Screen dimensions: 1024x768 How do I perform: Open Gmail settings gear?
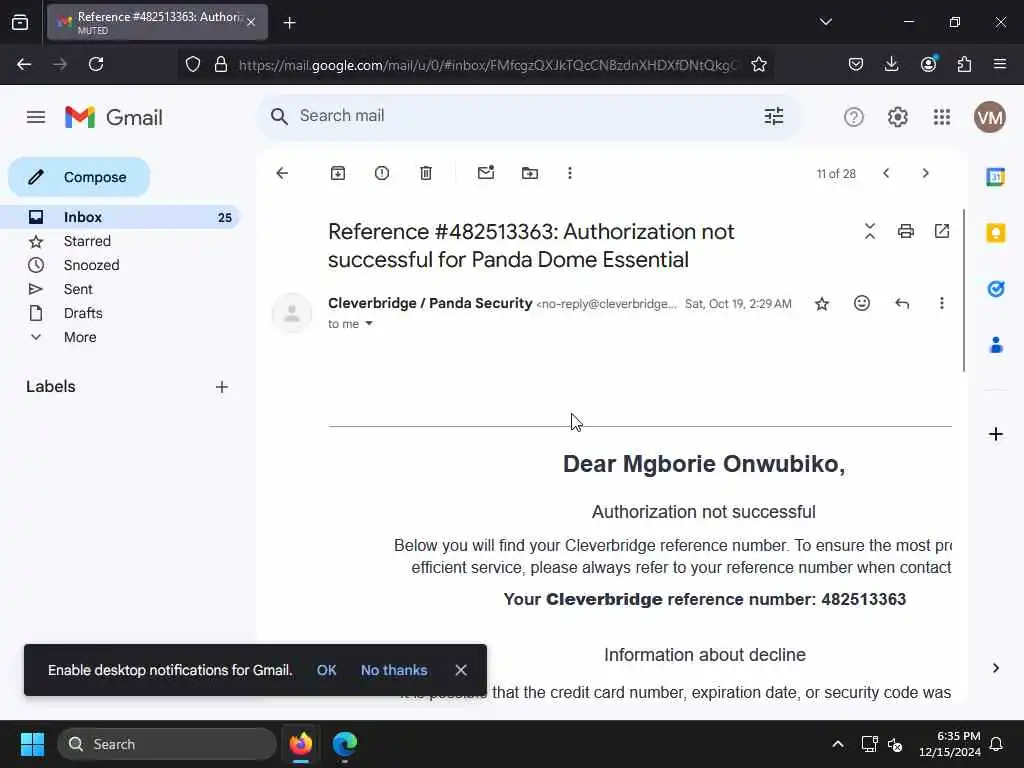pos(897,117)
